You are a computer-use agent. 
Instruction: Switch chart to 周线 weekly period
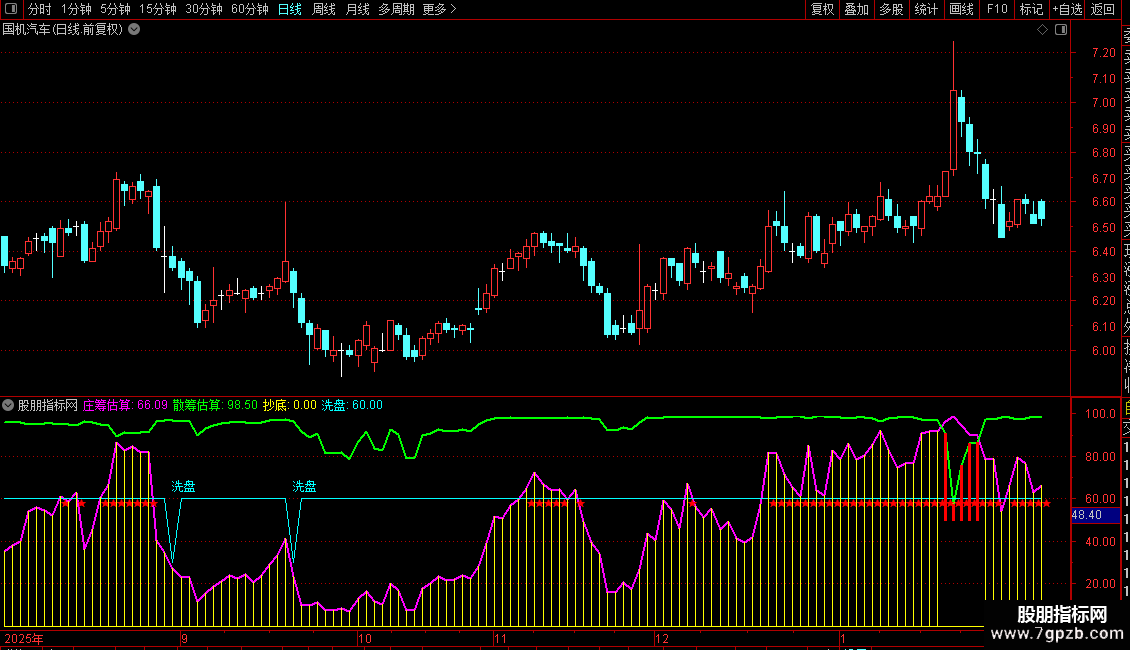(x=324, y=9)
